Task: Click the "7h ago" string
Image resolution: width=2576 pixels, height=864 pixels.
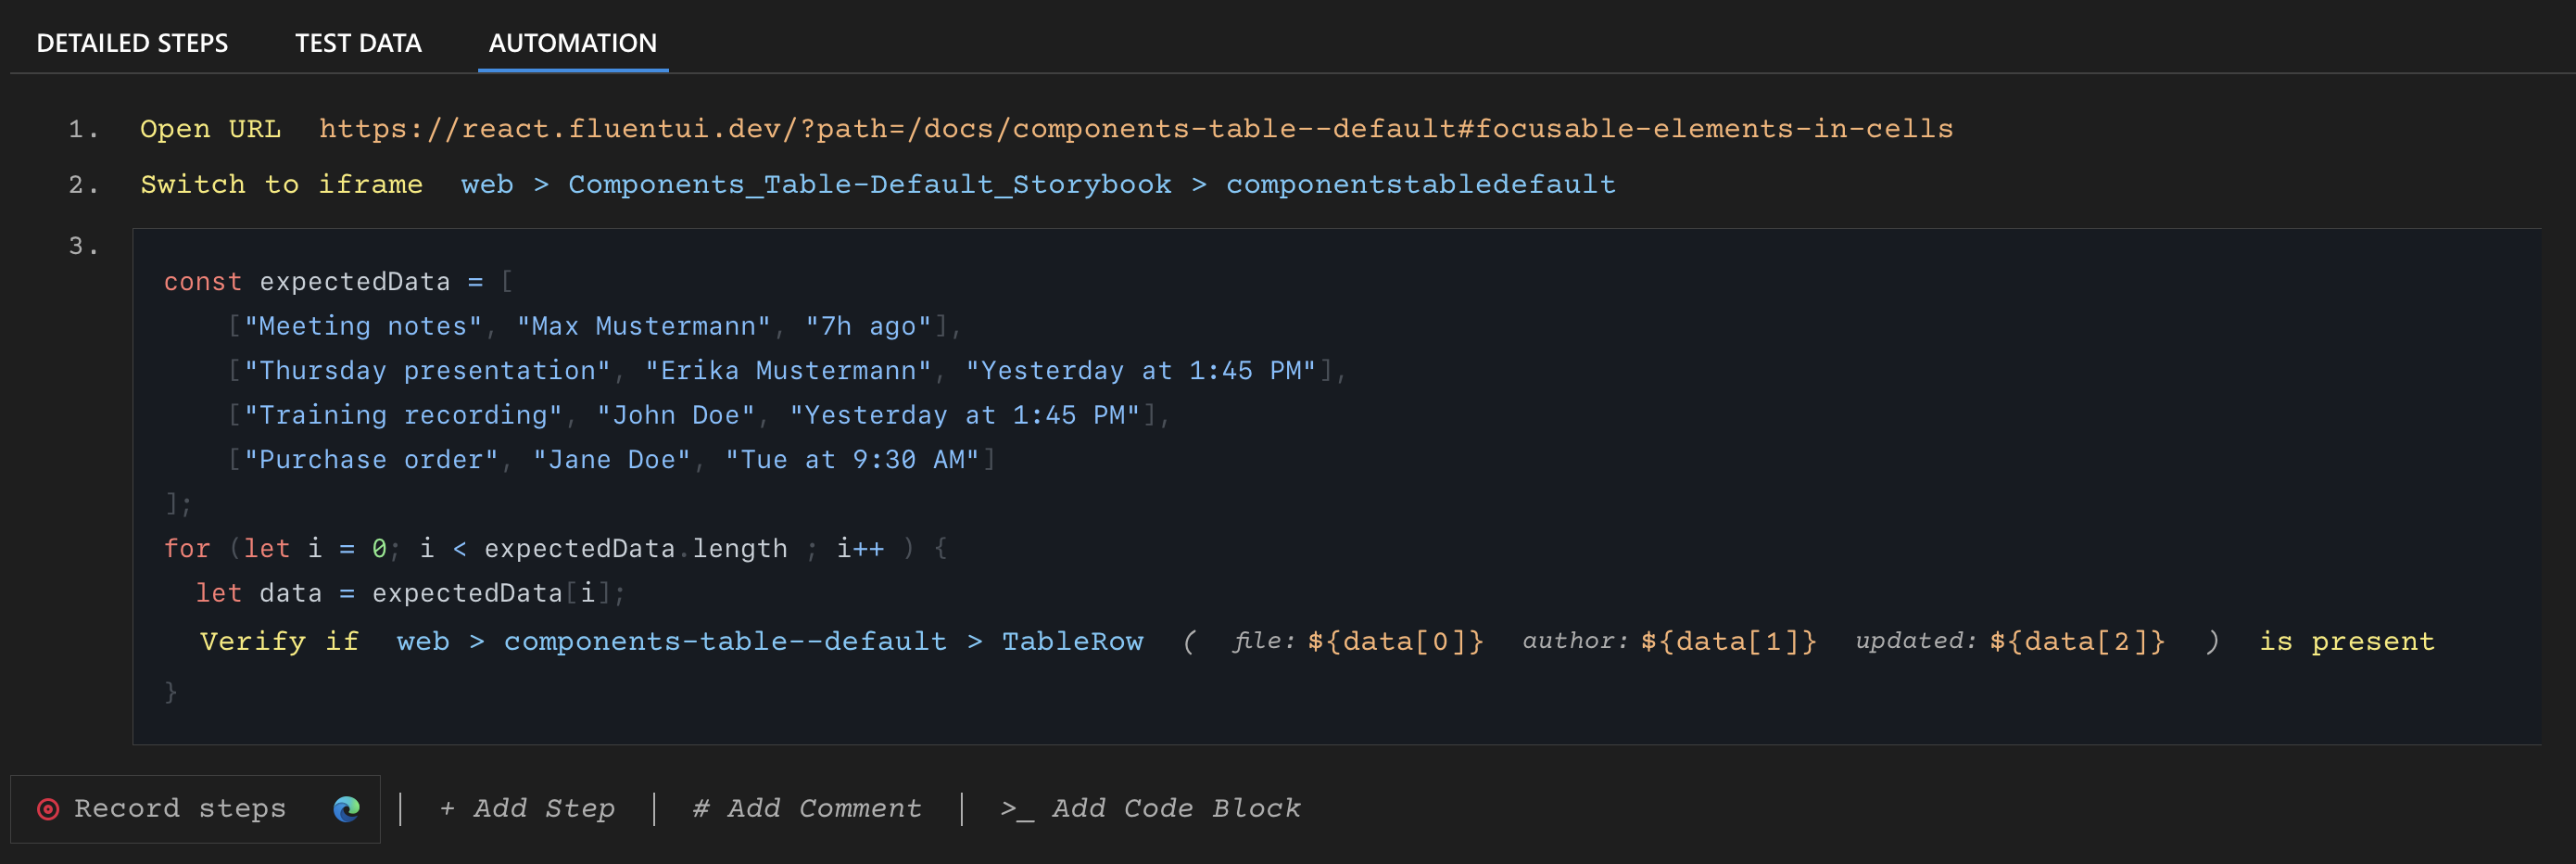Action: tap(868, 326)
